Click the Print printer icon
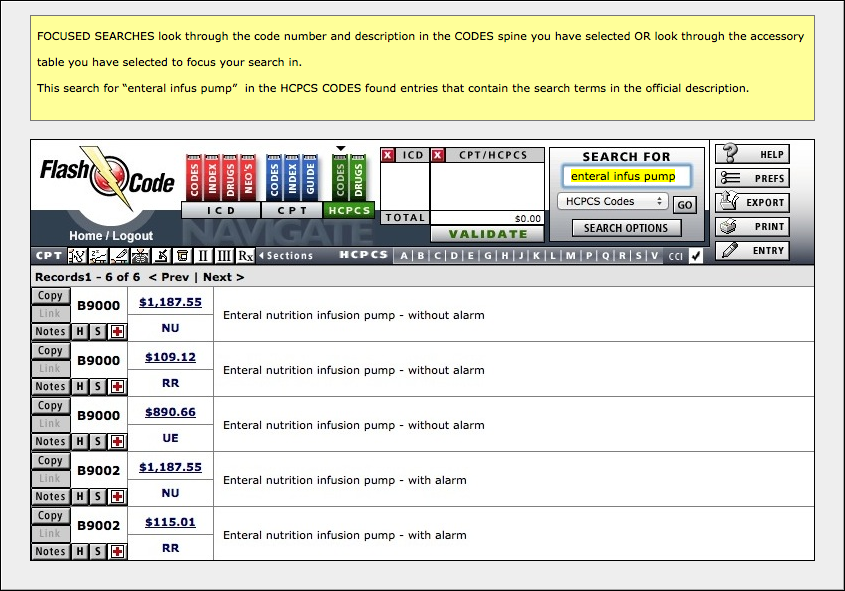This screenshot has width=845, height=591. [729, 226]
